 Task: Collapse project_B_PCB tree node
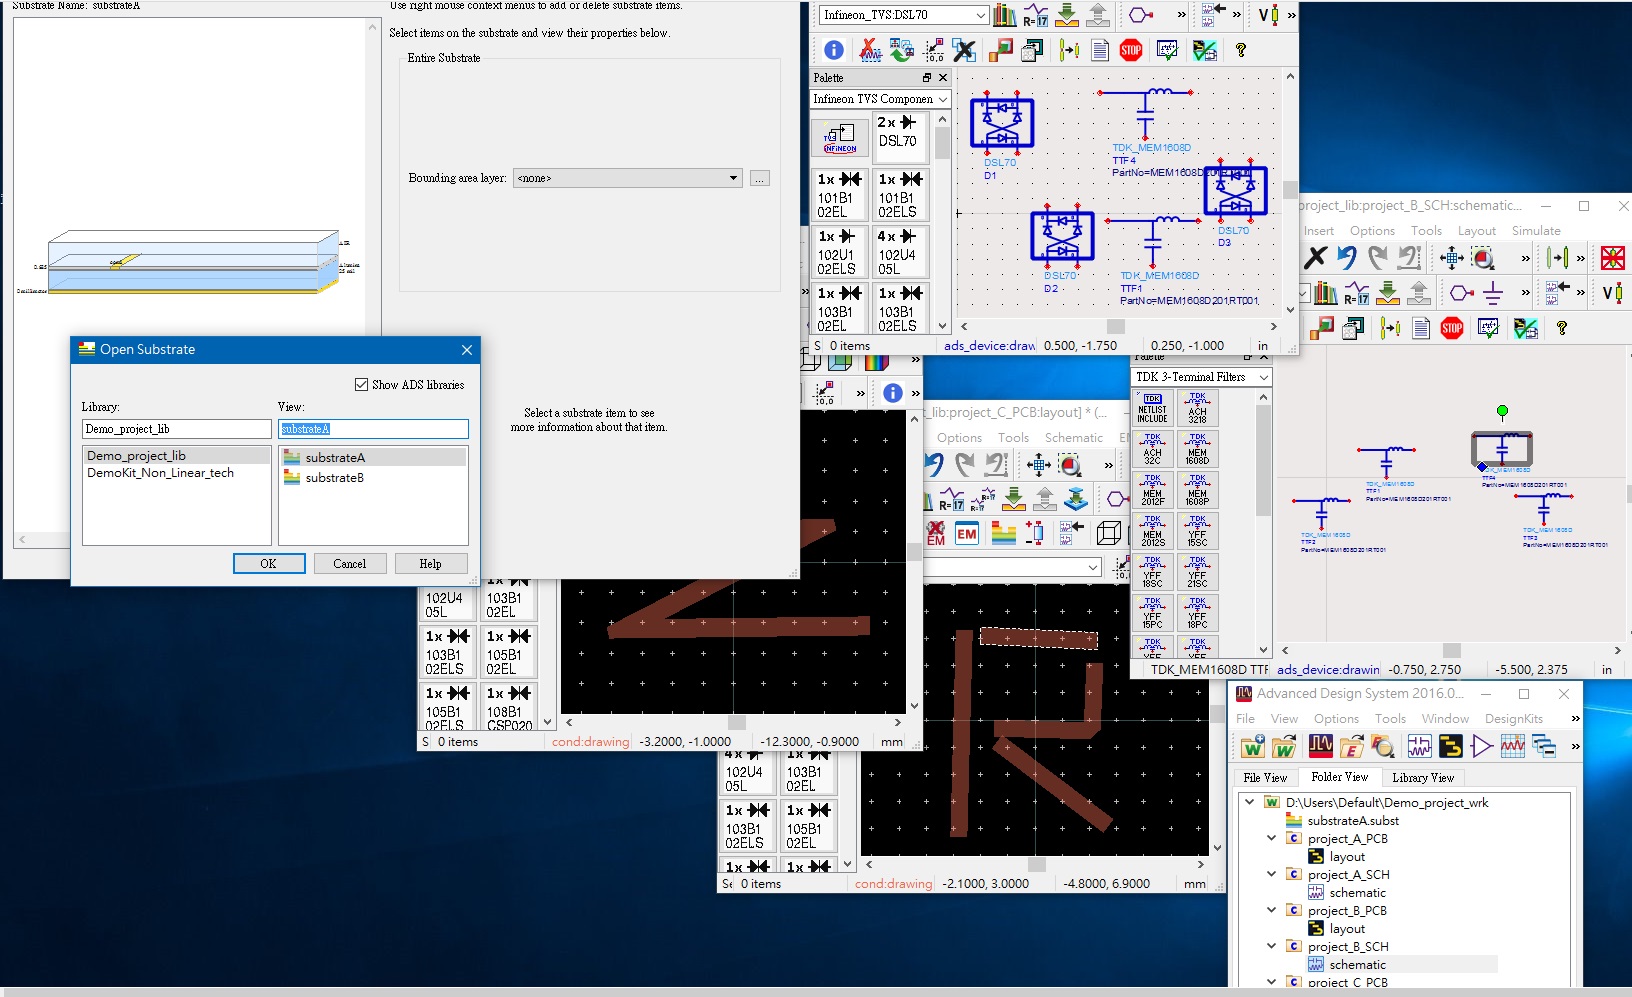tap(1271, 910)
